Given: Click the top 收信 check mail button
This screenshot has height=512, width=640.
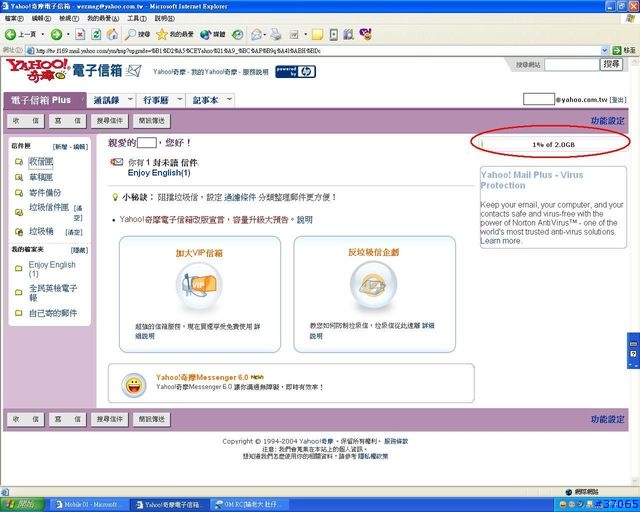Looking at the screenshot, I should tap(26, 121).
